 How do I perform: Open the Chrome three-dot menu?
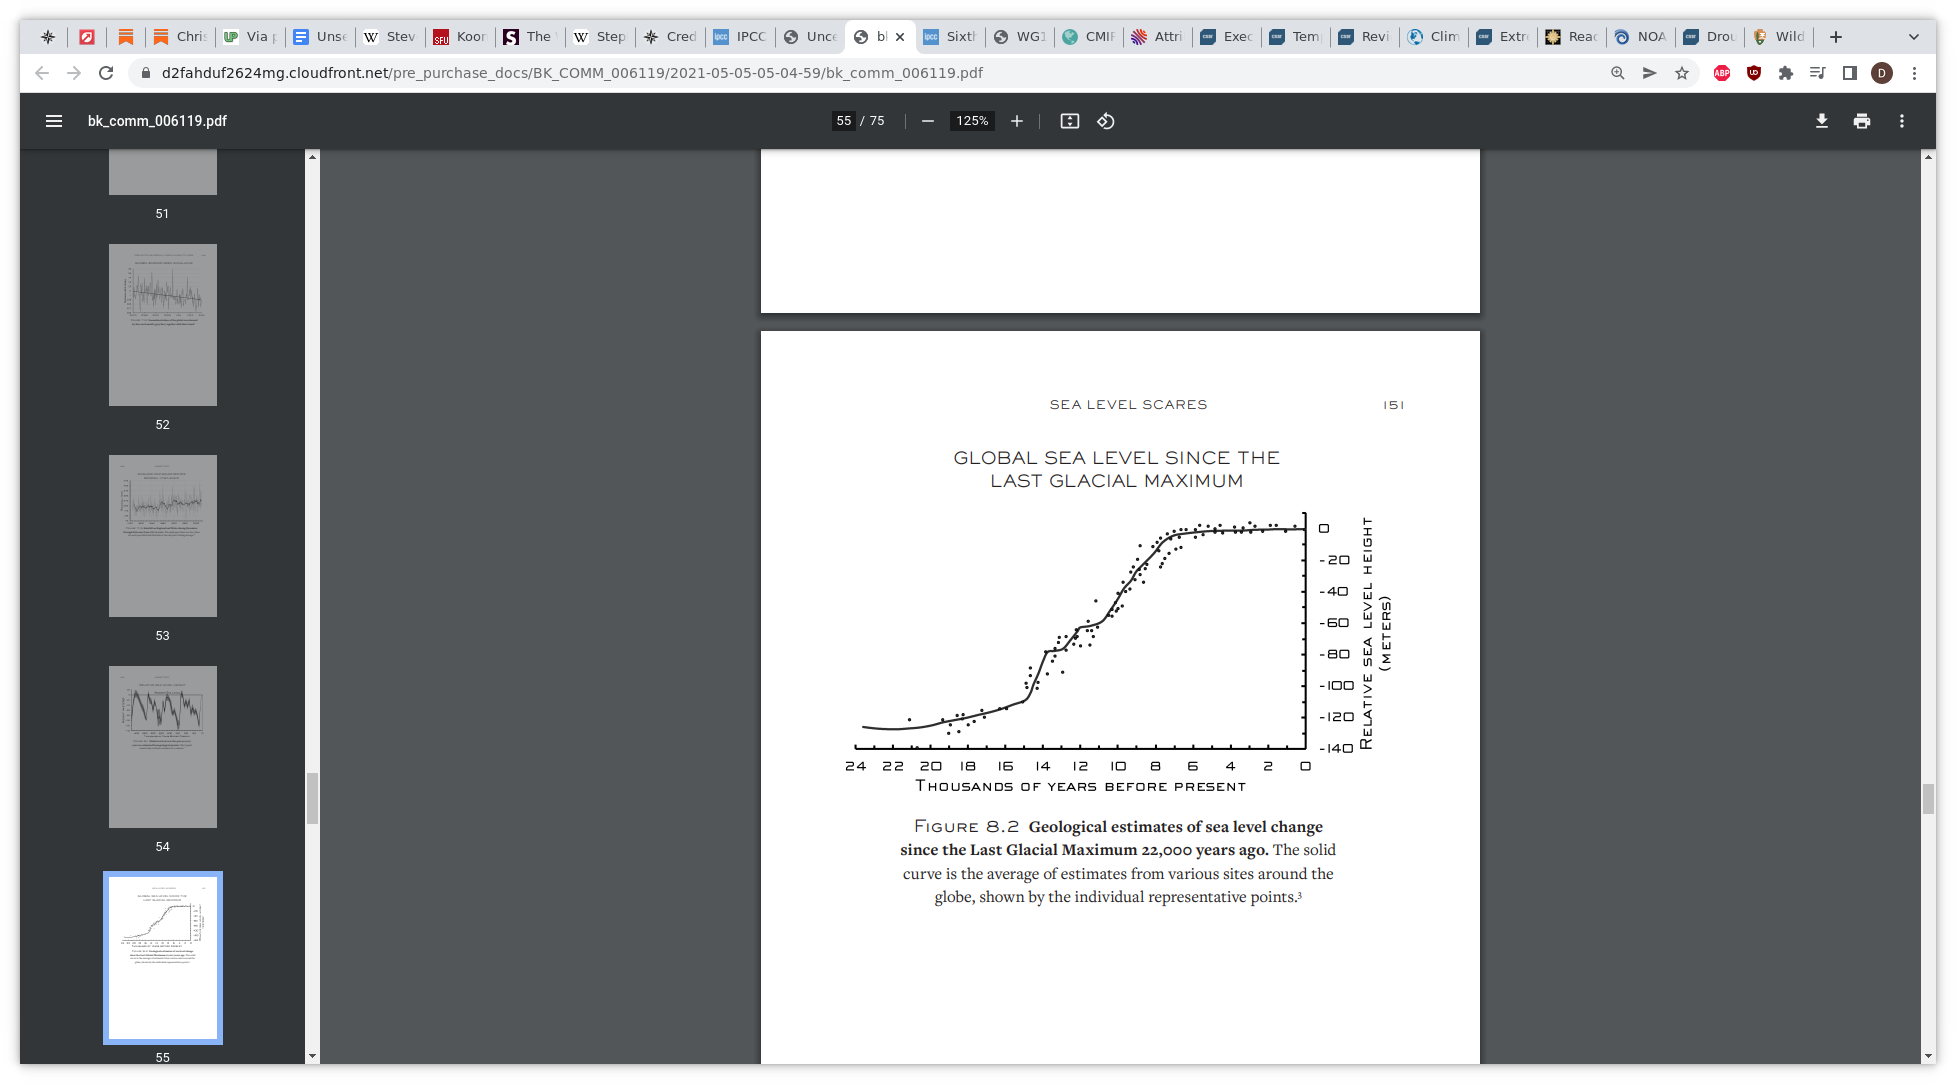point(1914,73)
